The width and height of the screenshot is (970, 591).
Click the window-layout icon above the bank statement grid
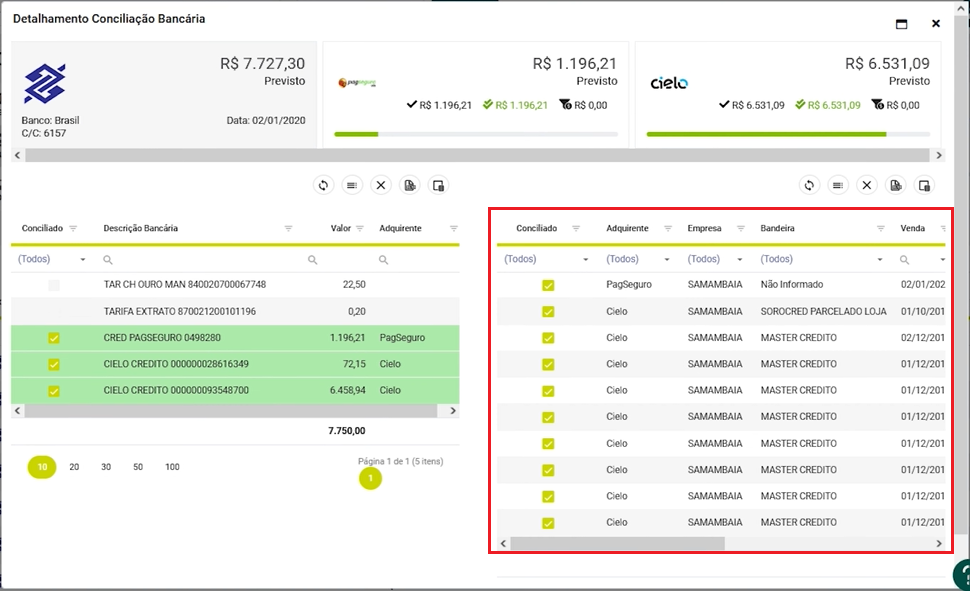point(439,185)
